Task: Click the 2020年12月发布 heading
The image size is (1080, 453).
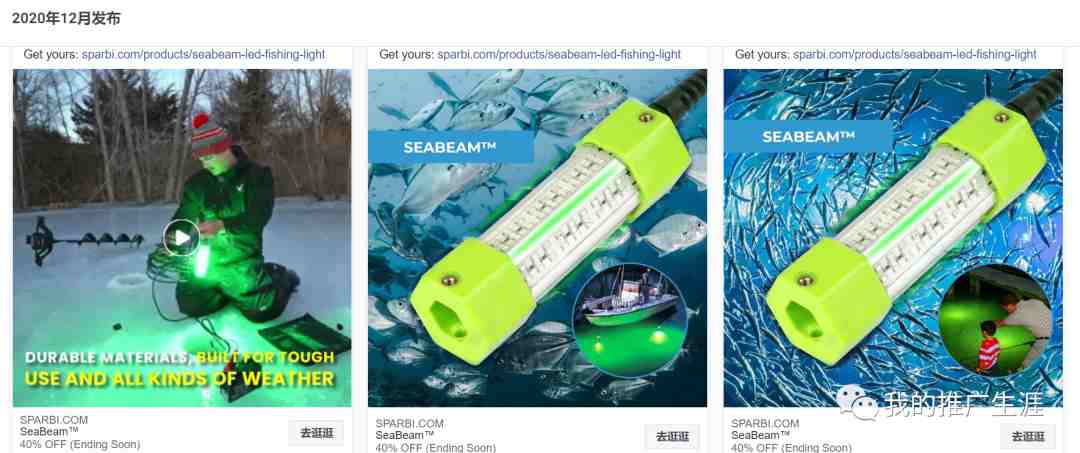Action: click(66, 19)
